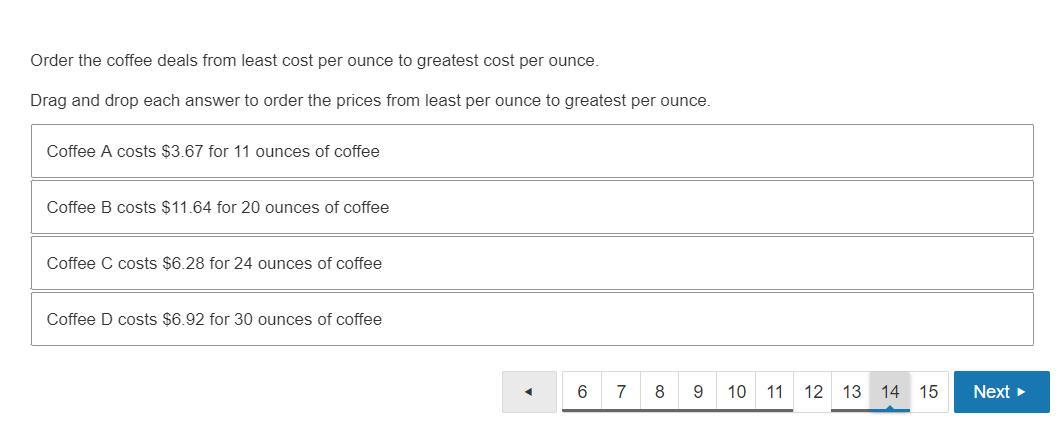Select current question 14 page tab

(890, 390)
